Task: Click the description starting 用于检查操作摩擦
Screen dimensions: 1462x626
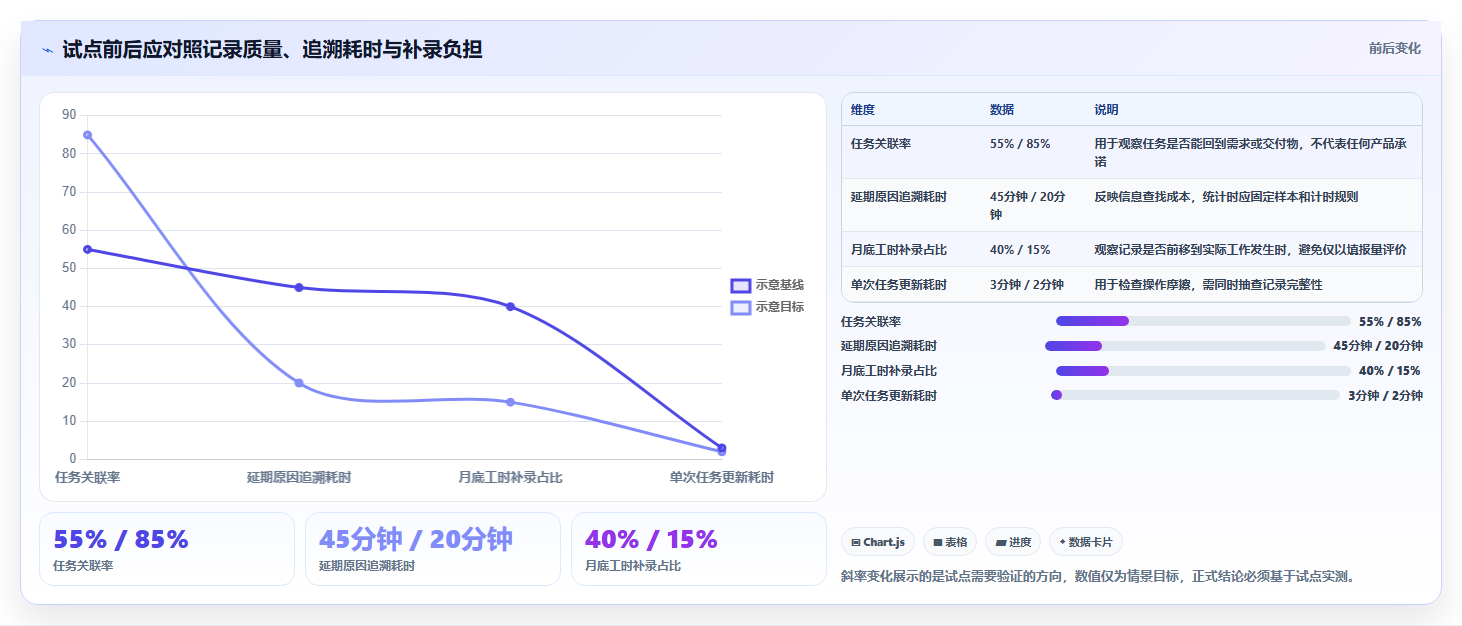Action: 1208,285
